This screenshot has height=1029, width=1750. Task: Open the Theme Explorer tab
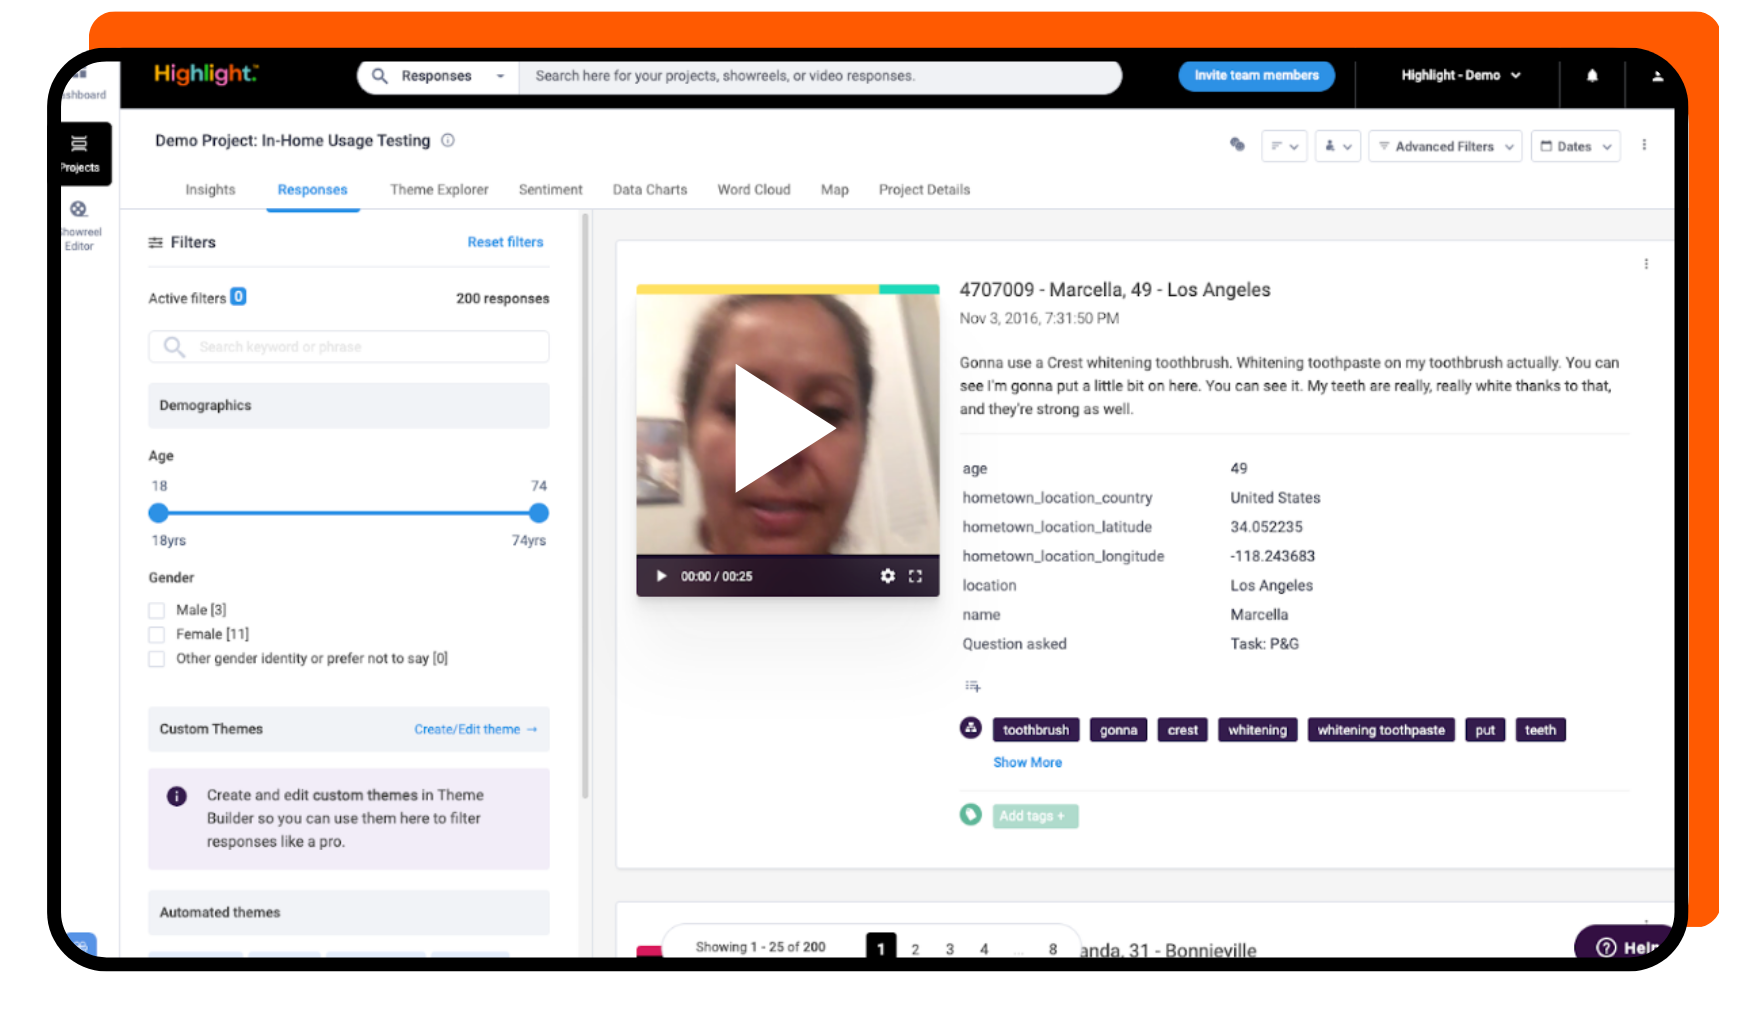[439, 189]
